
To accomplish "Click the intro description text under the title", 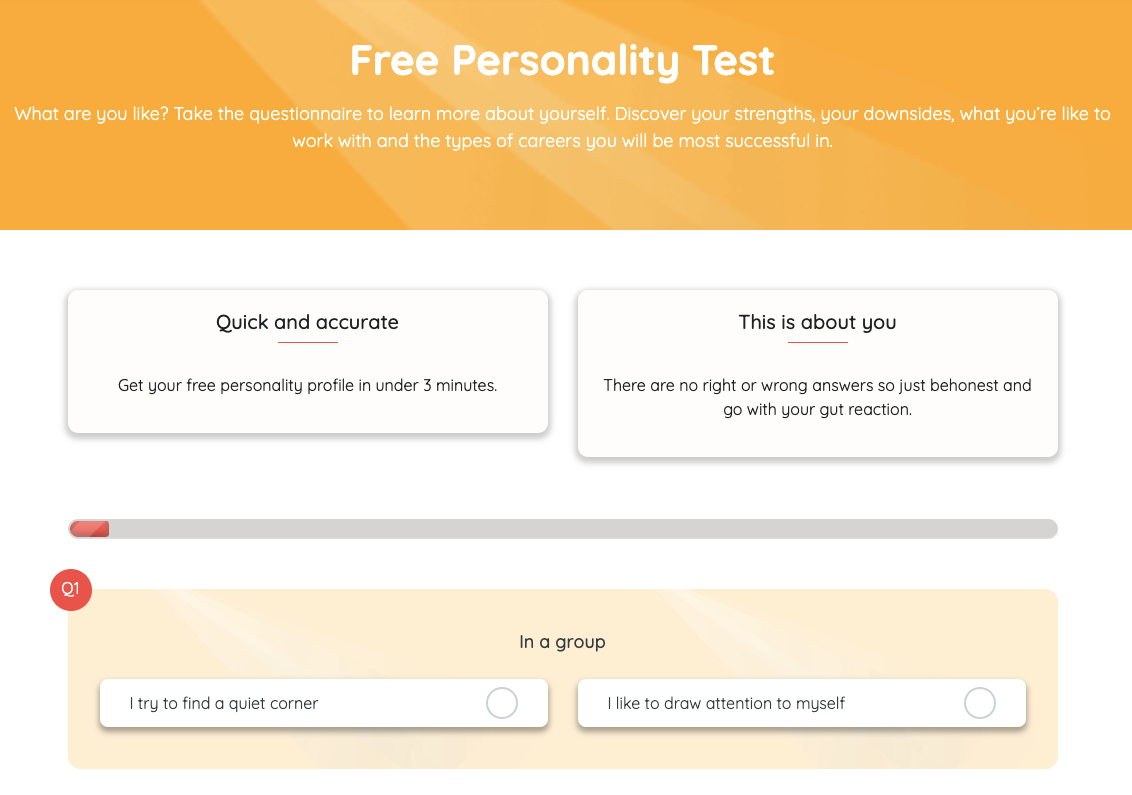I will (562, 127).
